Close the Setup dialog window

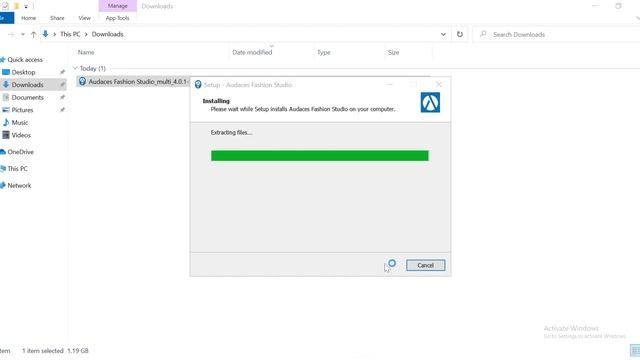[439, 84]
